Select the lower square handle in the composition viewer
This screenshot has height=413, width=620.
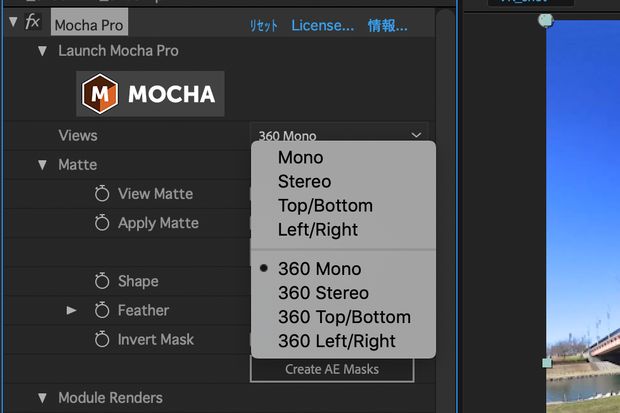coord(547,362)
